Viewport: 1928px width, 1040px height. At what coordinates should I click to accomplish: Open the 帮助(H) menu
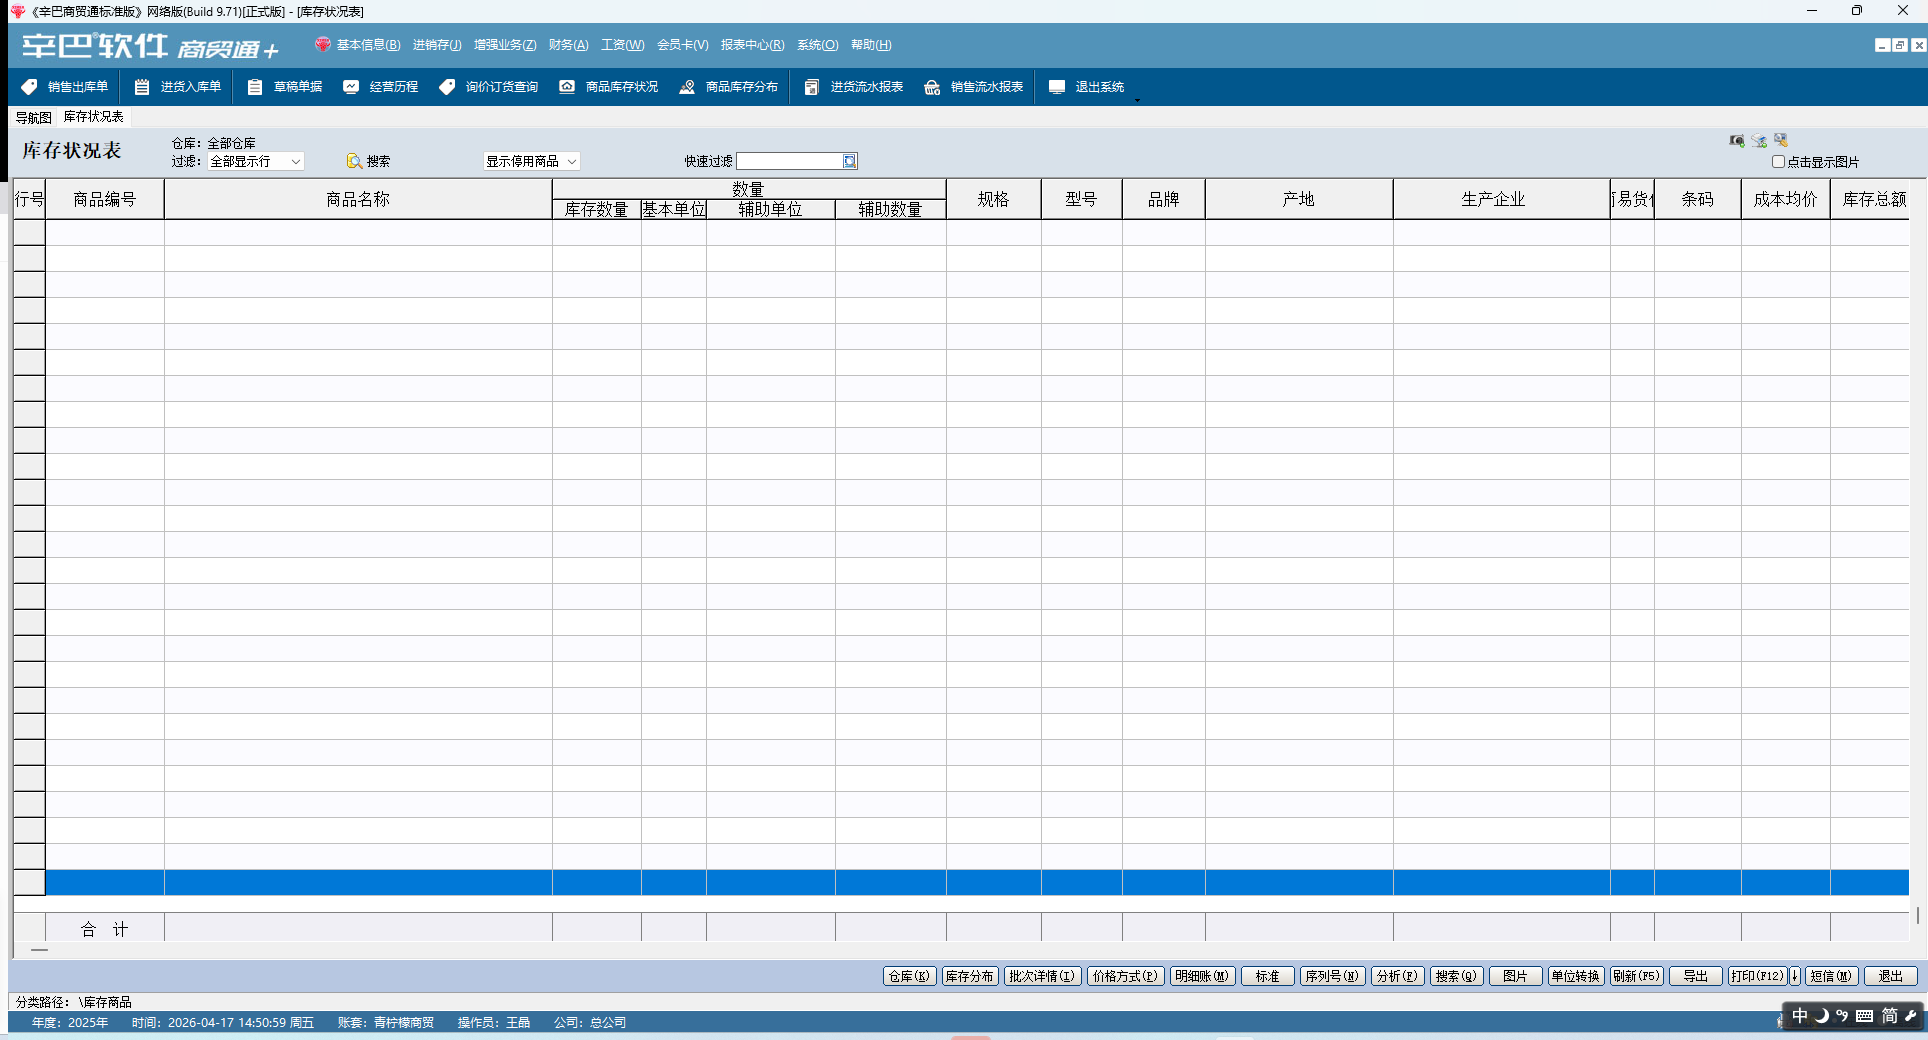coord(871,45)
